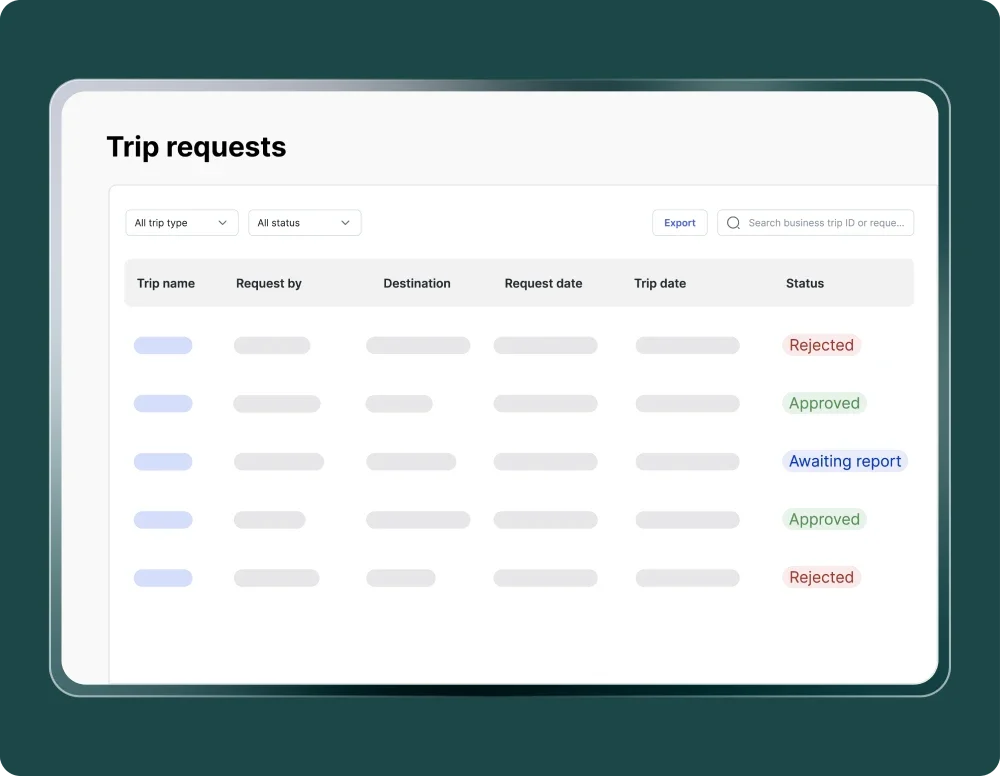Select the Awaiting report status badge
Screen dimensions: 1000x776
click(x=845, y=461)
